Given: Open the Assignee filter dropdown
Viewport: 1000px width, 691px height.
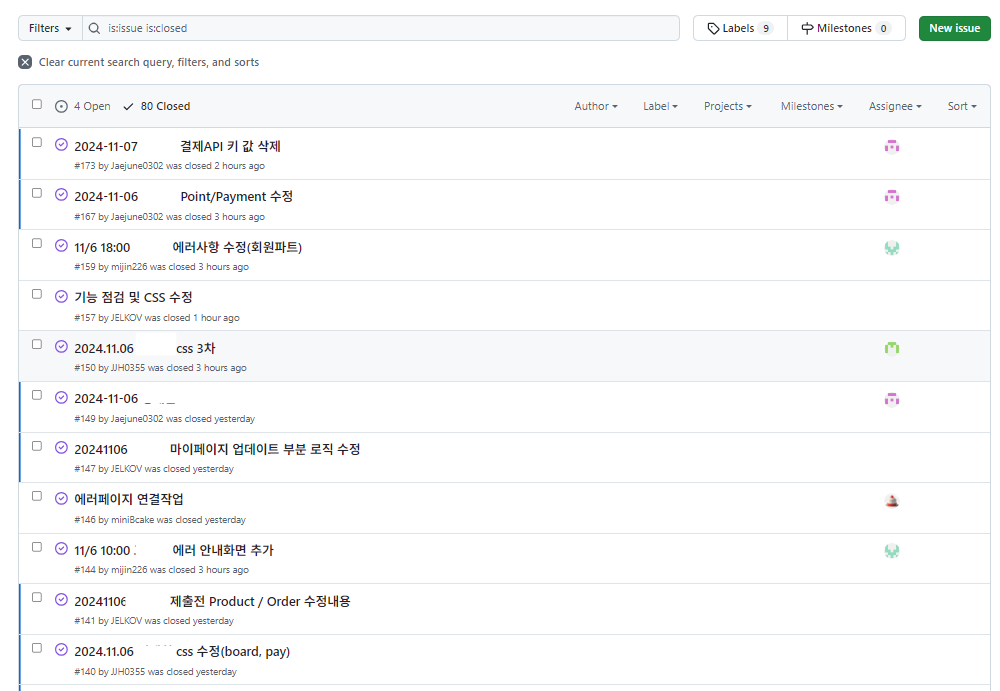Looking at the screenshot, I should click(895, 106).
